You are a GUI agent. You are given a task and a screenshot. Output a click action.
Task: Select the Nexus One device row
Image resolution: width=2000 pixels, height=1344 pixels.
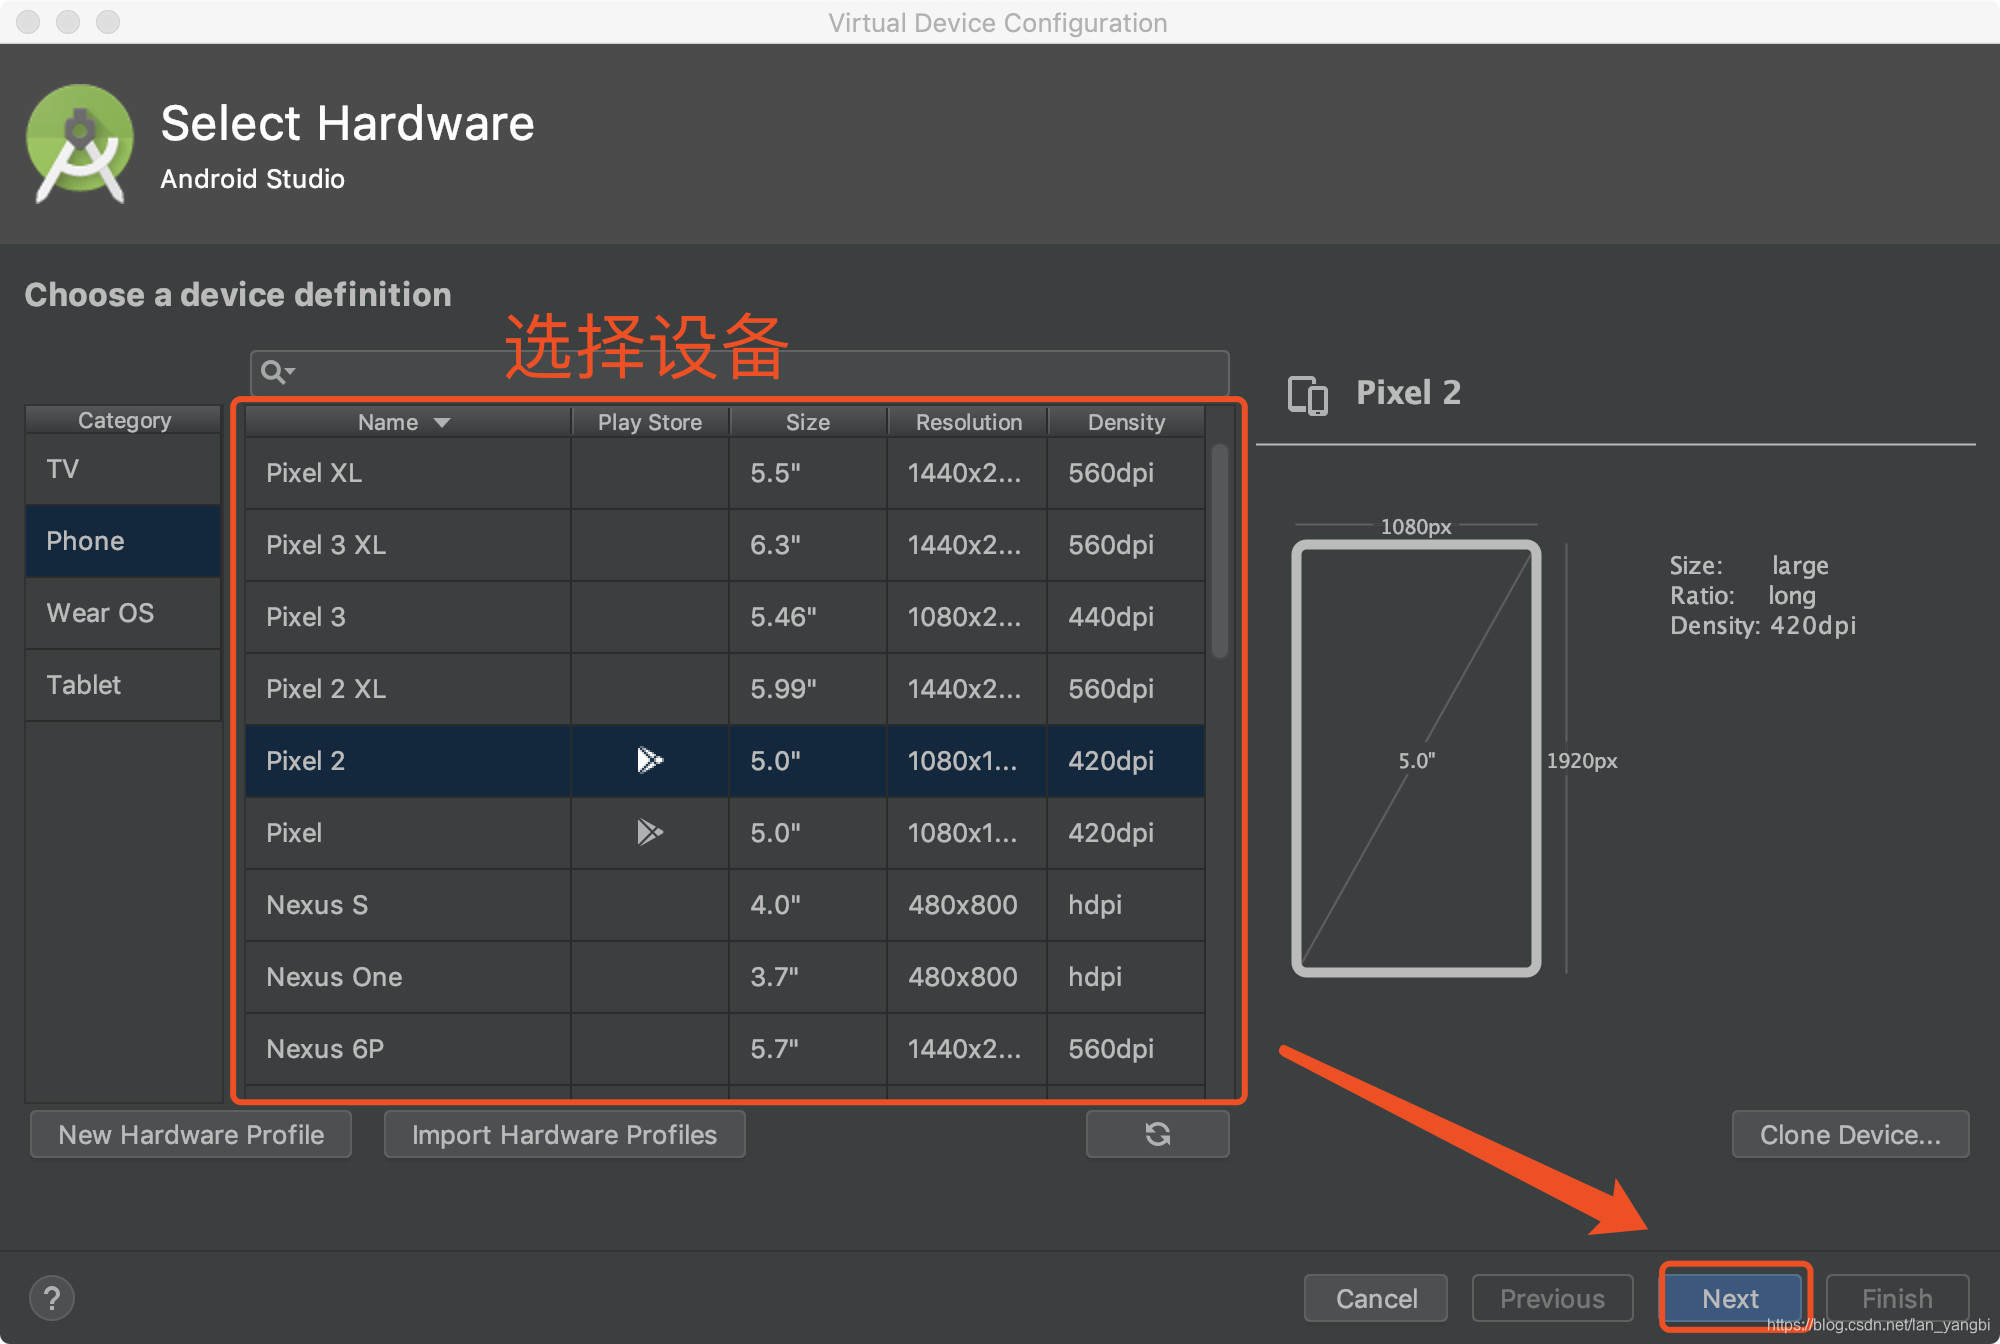725,977
